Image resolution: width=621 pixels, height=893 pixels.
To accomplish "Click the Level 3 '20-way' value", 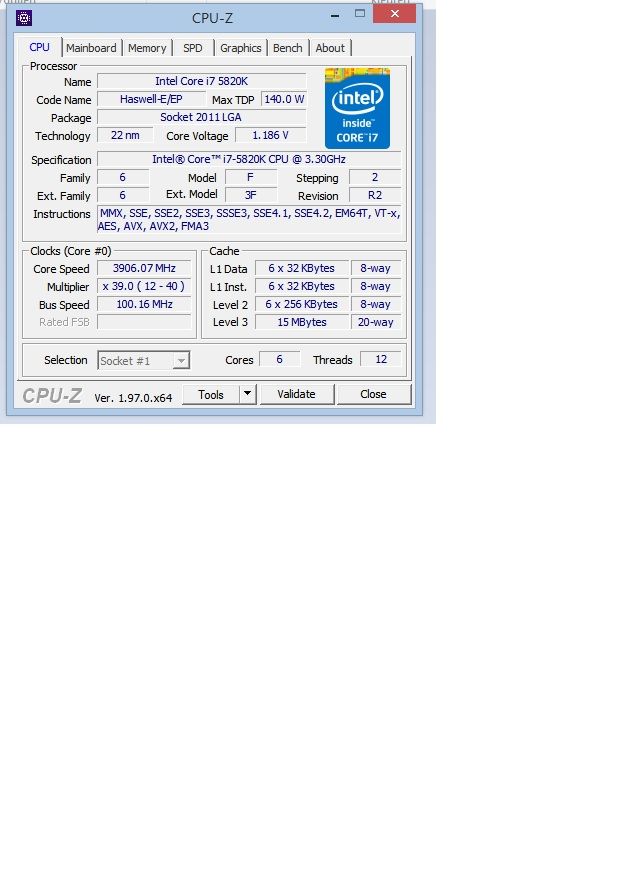I will (375, 322).
